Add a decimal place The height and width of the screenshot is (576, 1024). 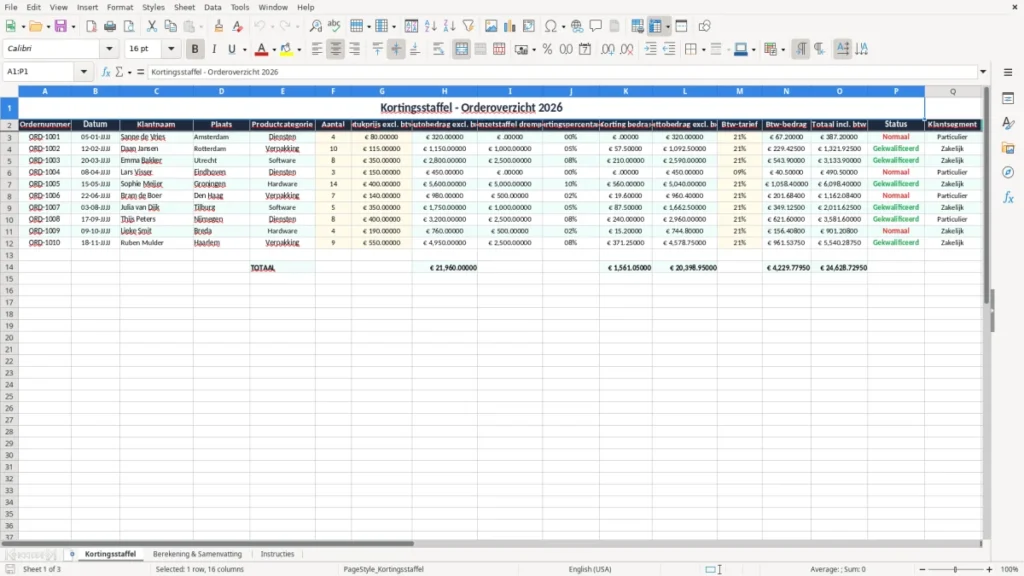(x=607, y=49)
